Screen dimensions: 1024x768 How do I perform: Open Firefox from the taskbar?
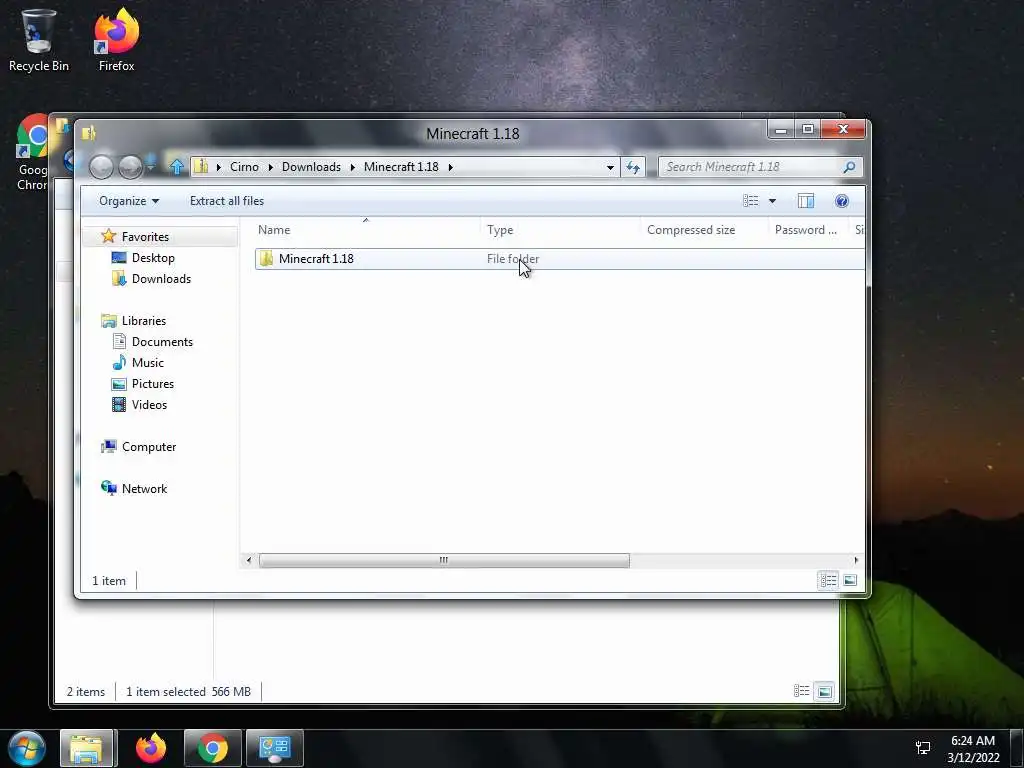pos(151,748)
